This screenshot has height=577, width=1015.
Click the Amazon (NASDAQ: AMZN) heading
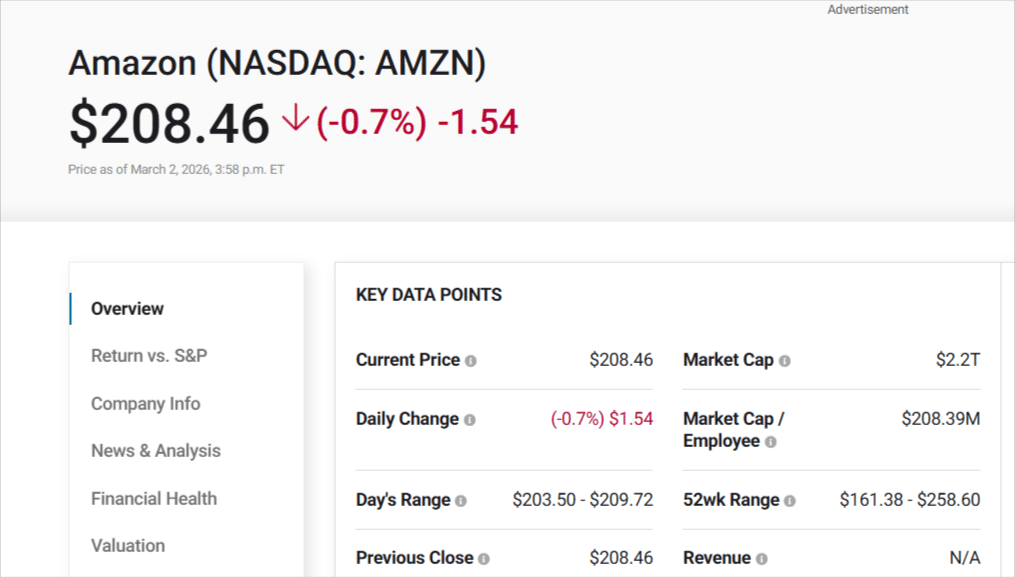[x=276, y=63]
